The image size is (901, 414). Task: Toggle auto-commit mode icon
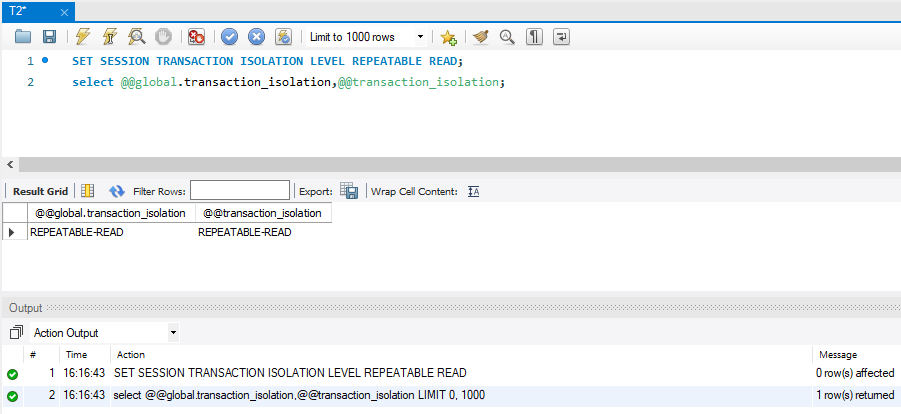pyautogui.click(x=284, y=37)
